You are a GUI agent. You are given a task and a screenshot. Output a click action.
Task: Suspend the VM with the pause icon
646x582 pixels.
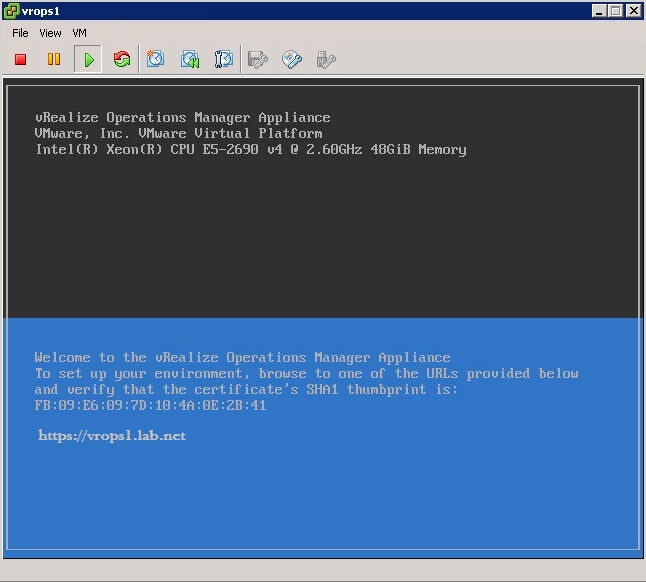[x=54, y=60]
